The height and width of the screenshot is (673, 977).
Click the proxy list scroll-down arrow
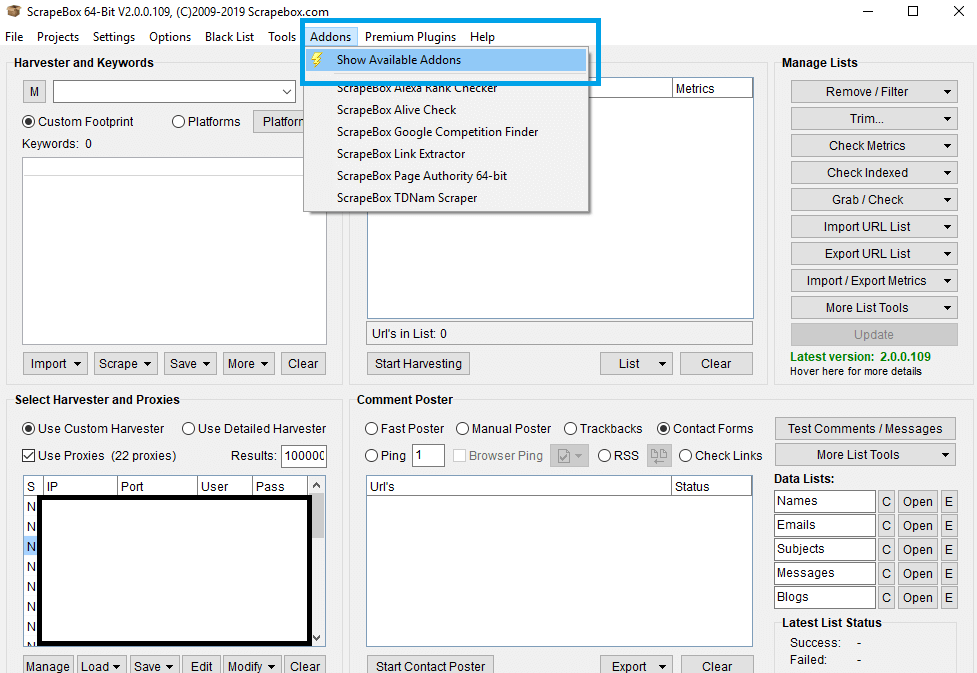[317, 637]
